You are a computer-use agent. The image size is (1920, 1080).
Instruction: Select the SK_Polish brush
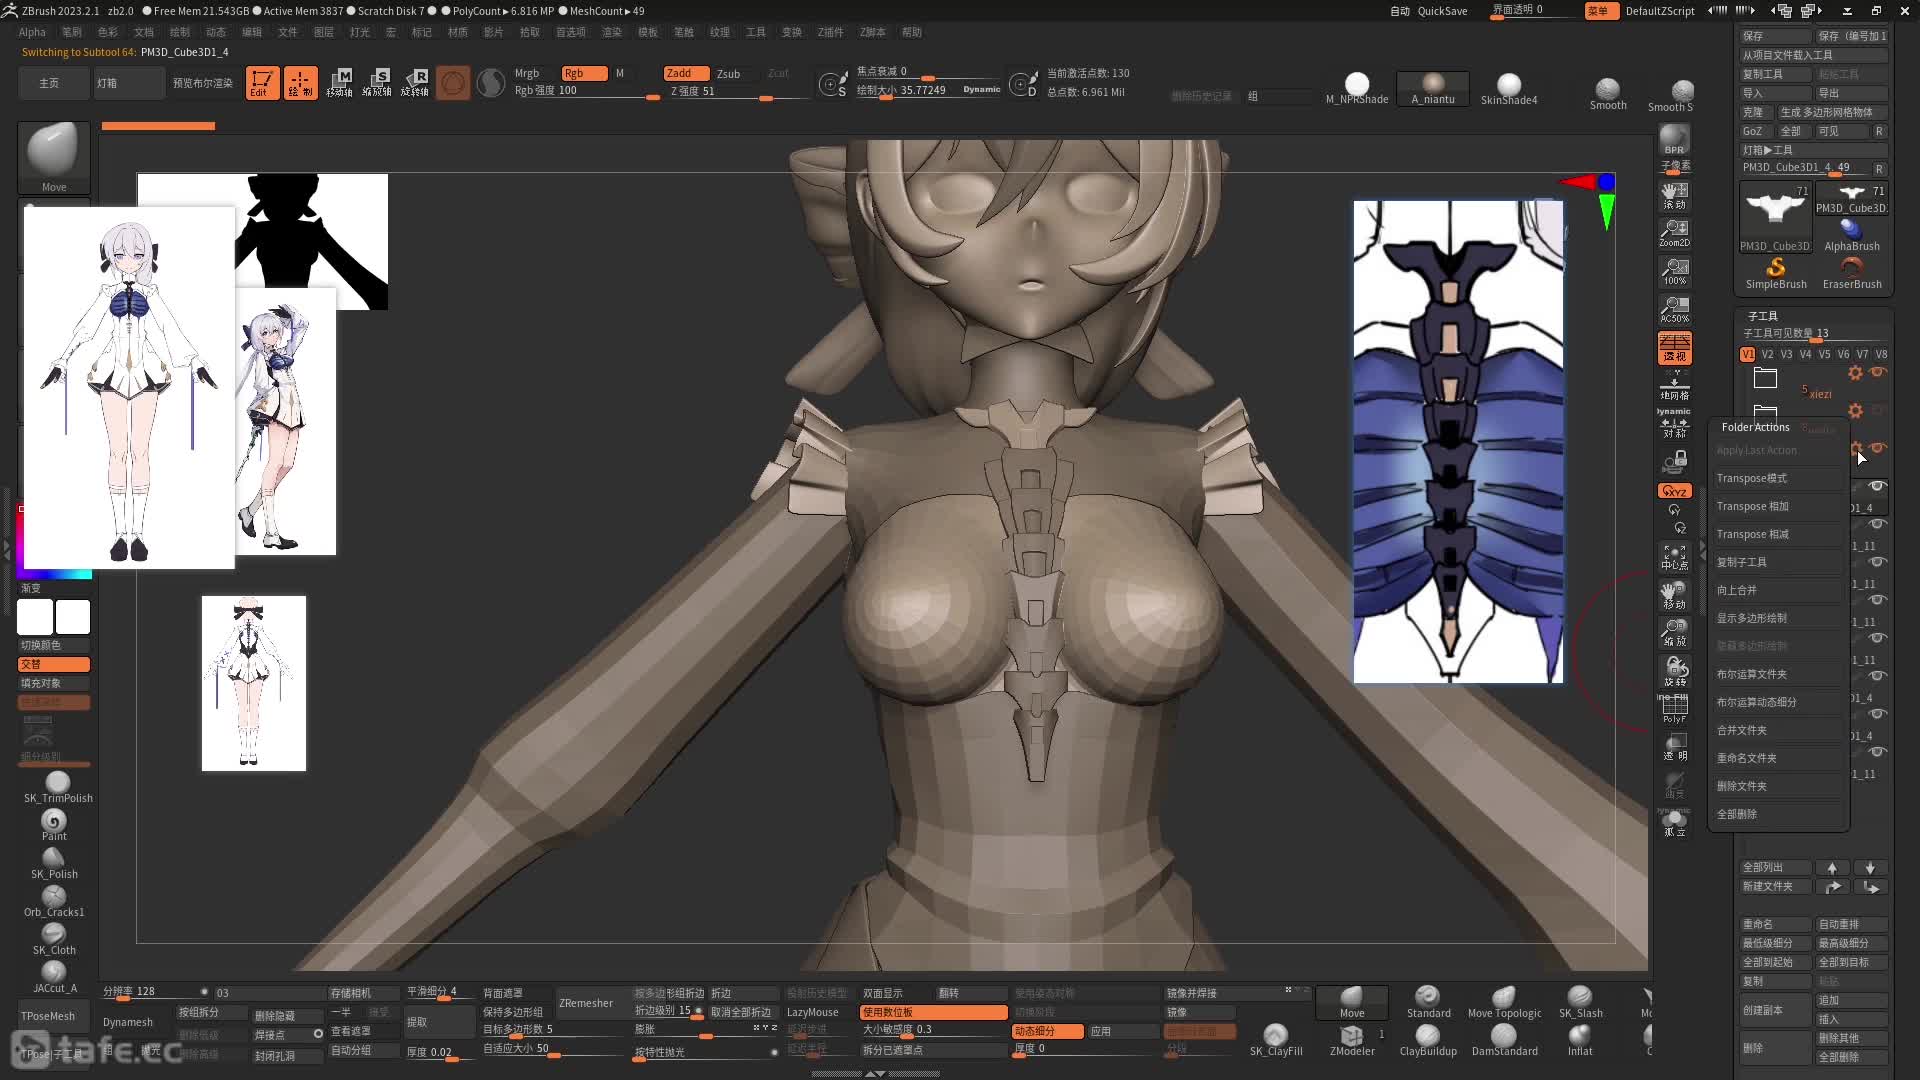click(54, 863)
